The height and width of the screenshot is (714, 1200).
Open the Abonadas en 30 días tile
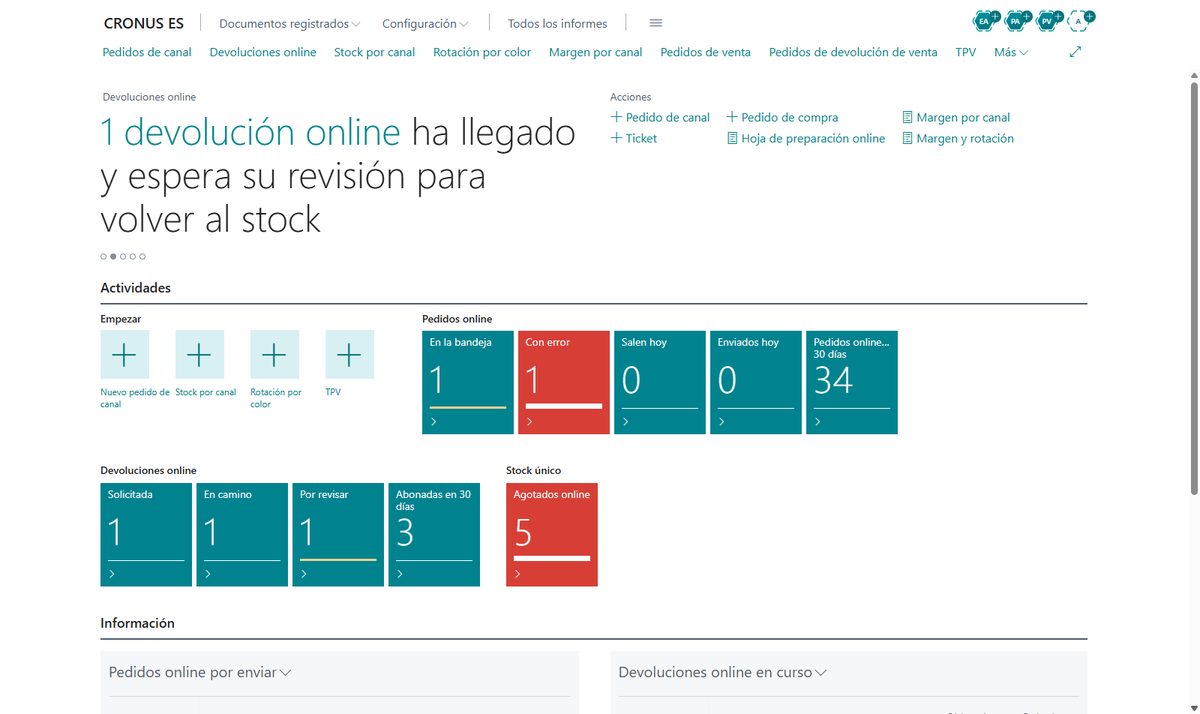point(434,534)
